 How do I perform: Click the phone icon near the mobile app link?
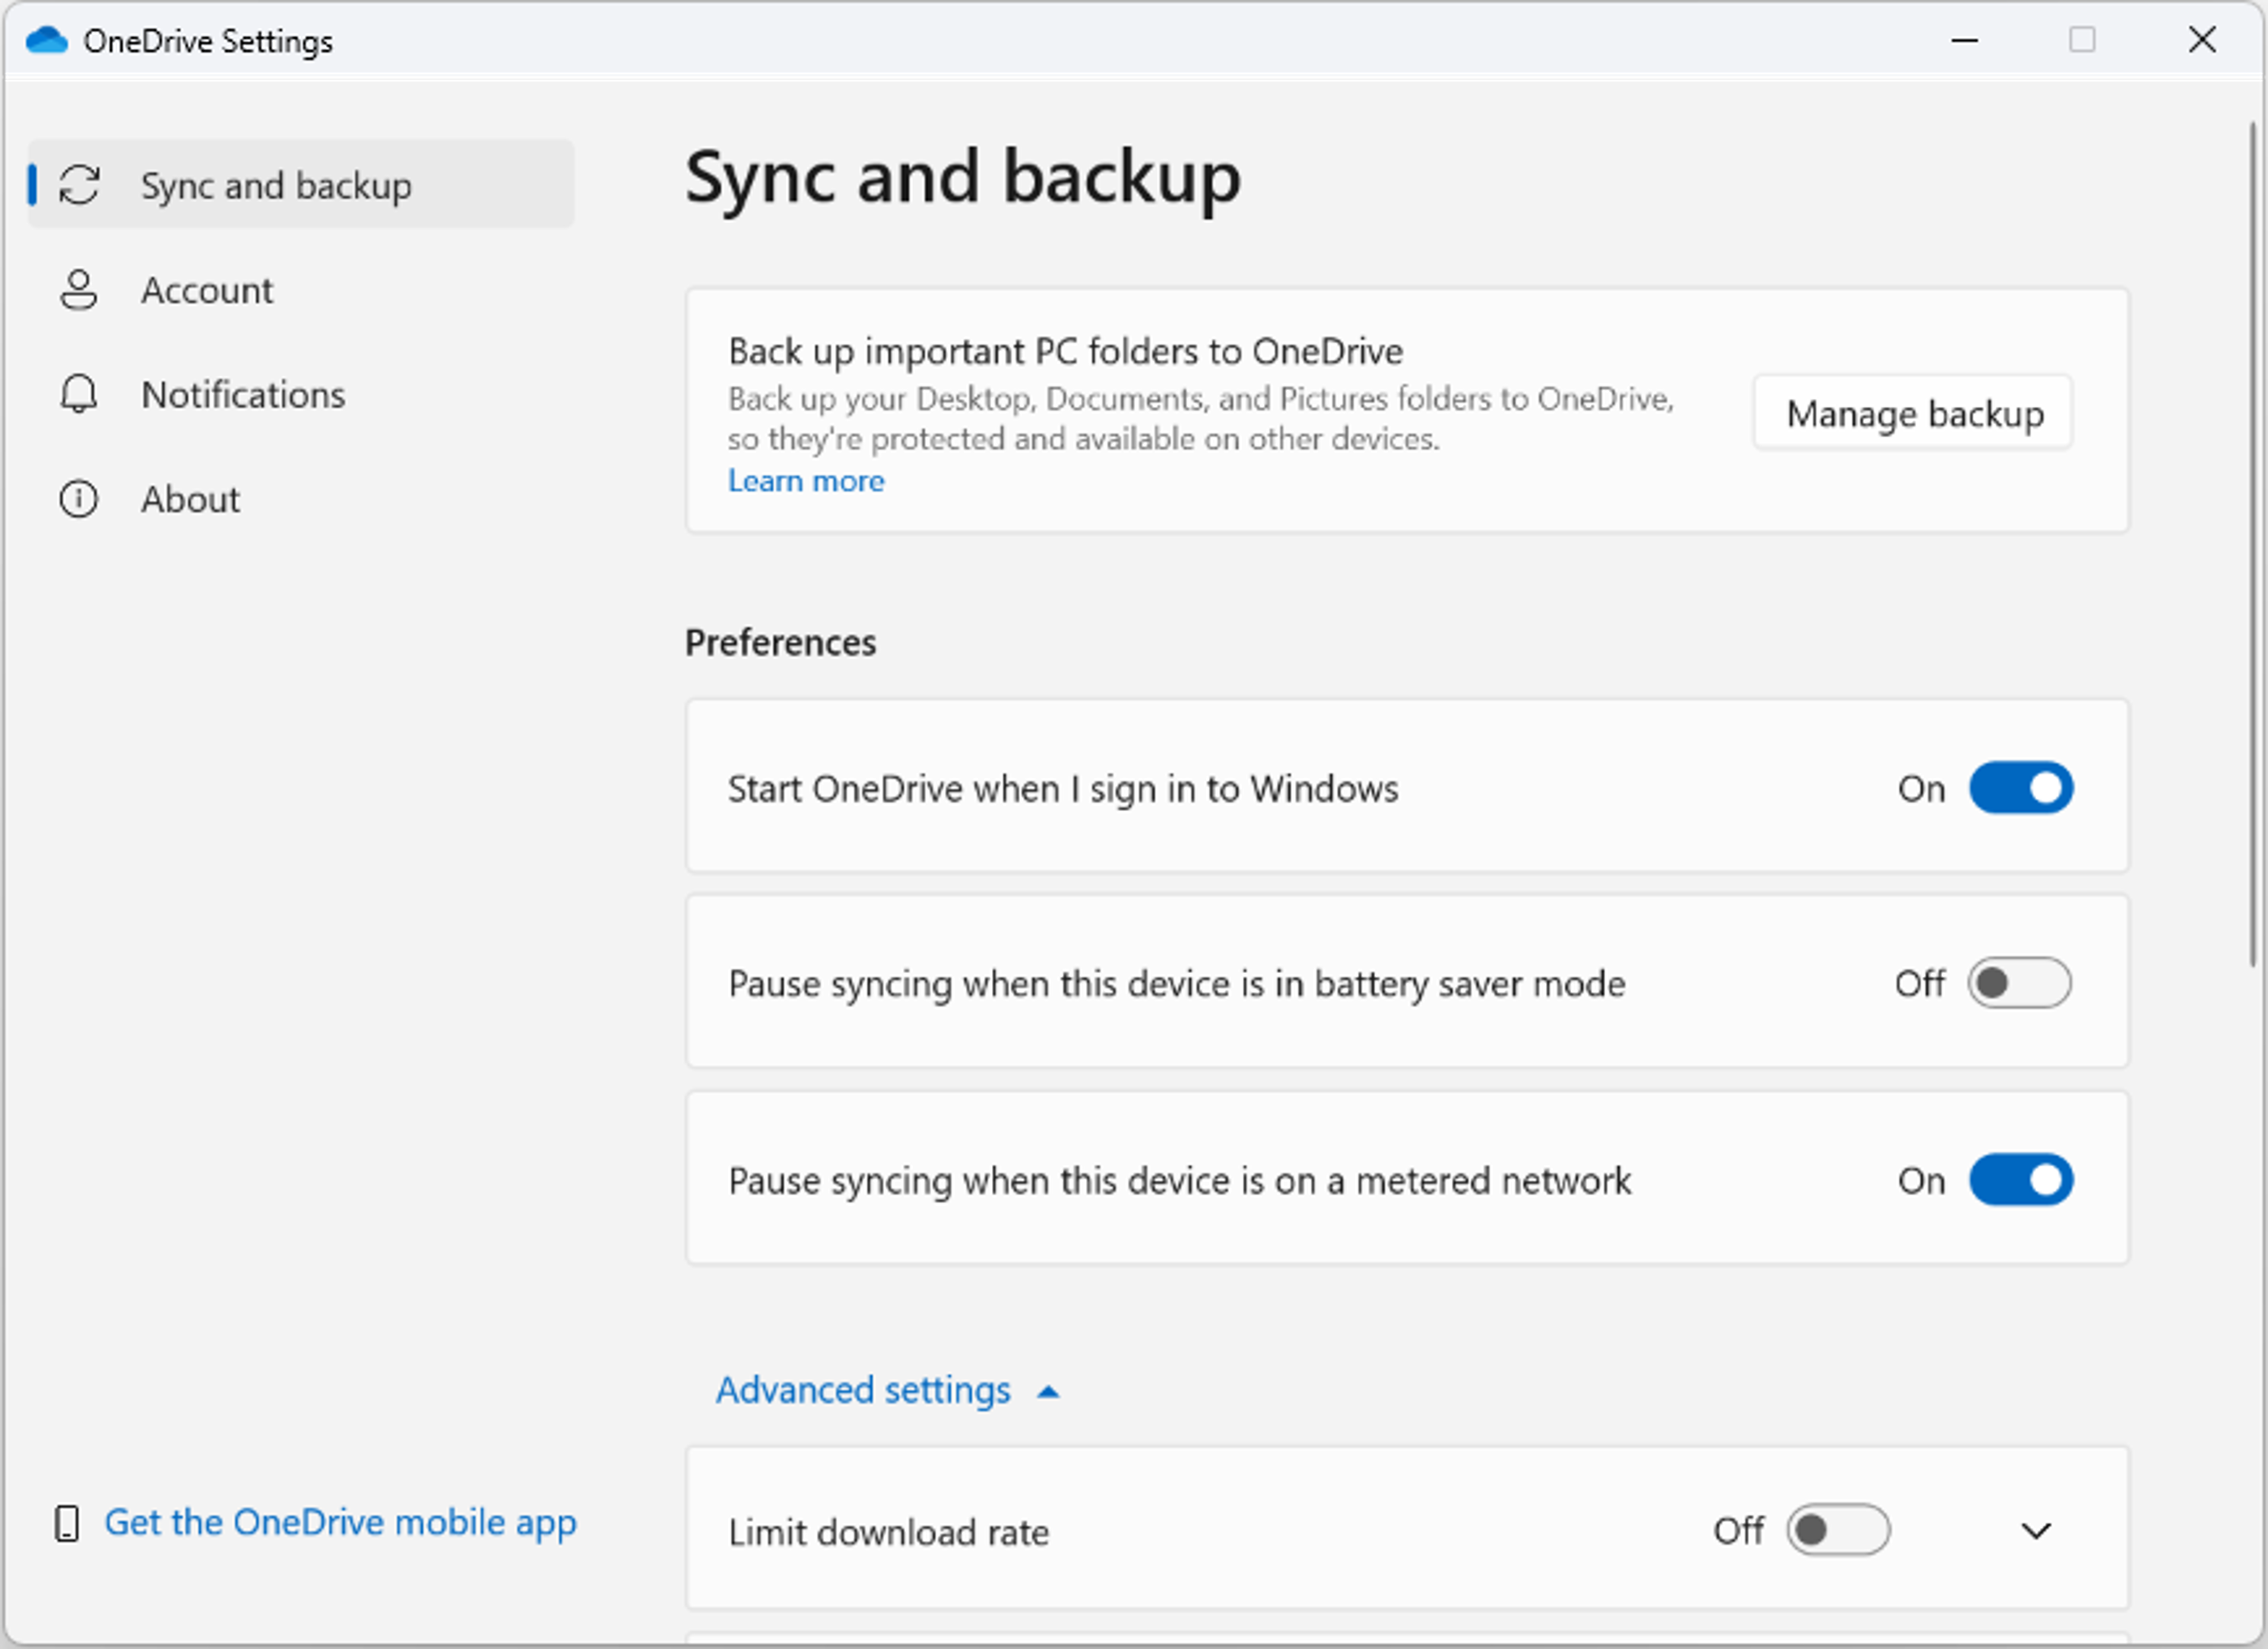point(68,1522)
